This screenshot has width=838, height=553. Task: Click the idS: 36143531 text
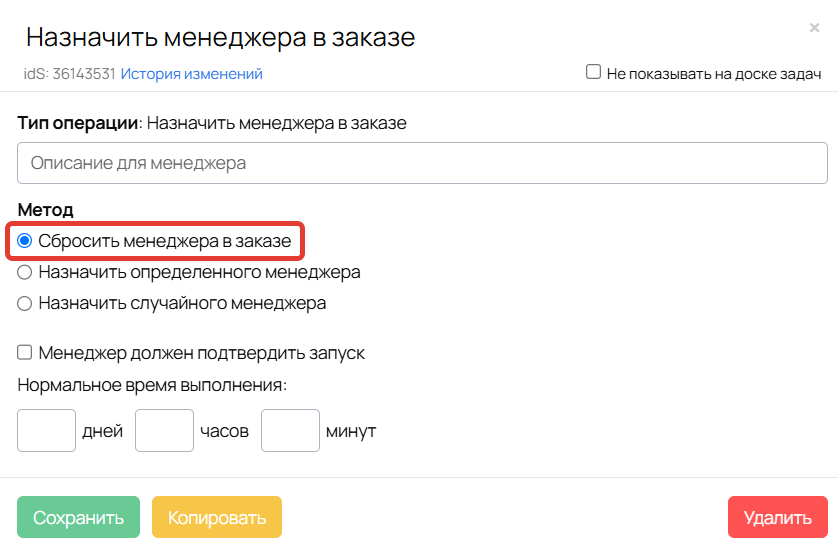(69, 74)
